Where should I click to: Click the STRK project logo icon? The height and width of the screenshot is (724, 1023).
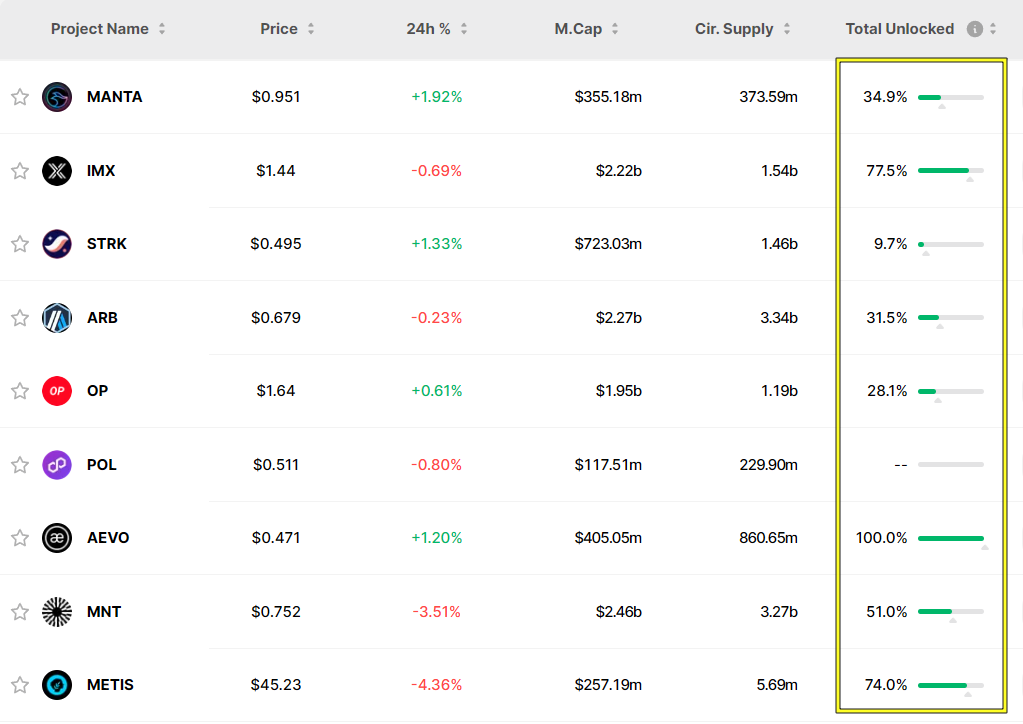[57, 244]
